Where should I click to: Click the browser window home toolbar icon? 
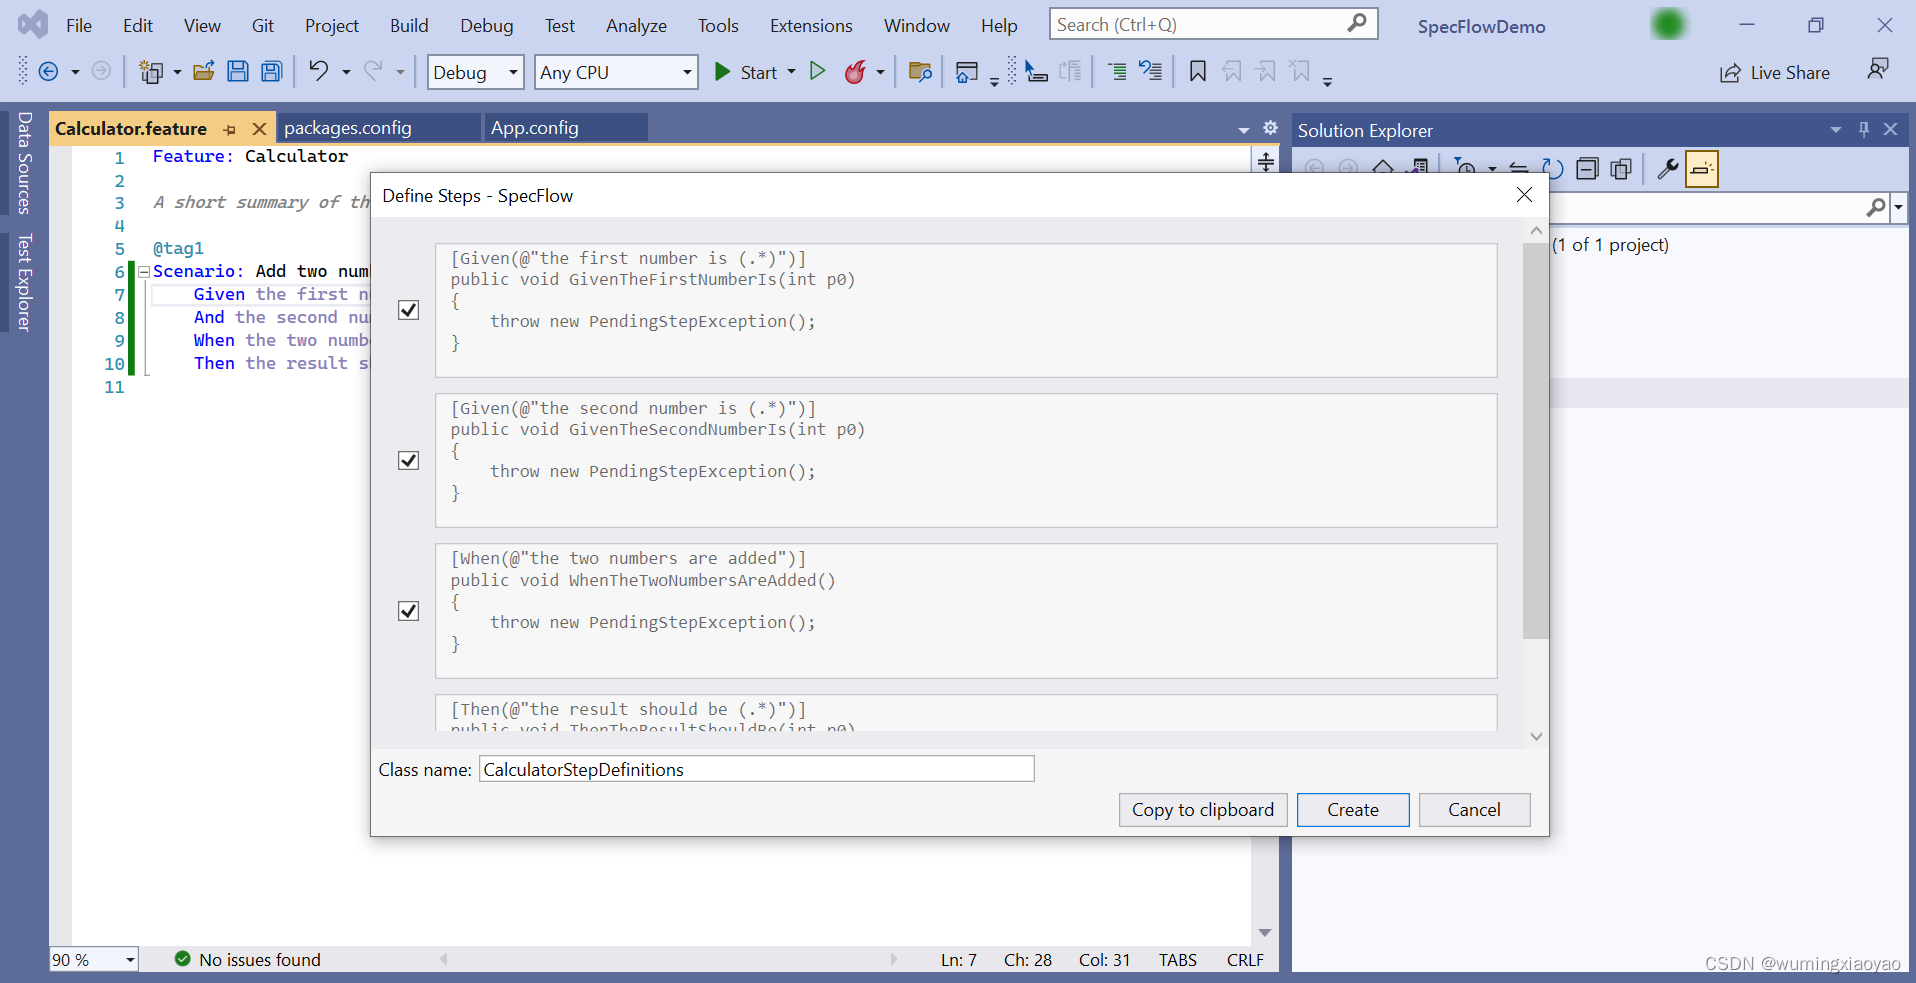pos(966,71)
